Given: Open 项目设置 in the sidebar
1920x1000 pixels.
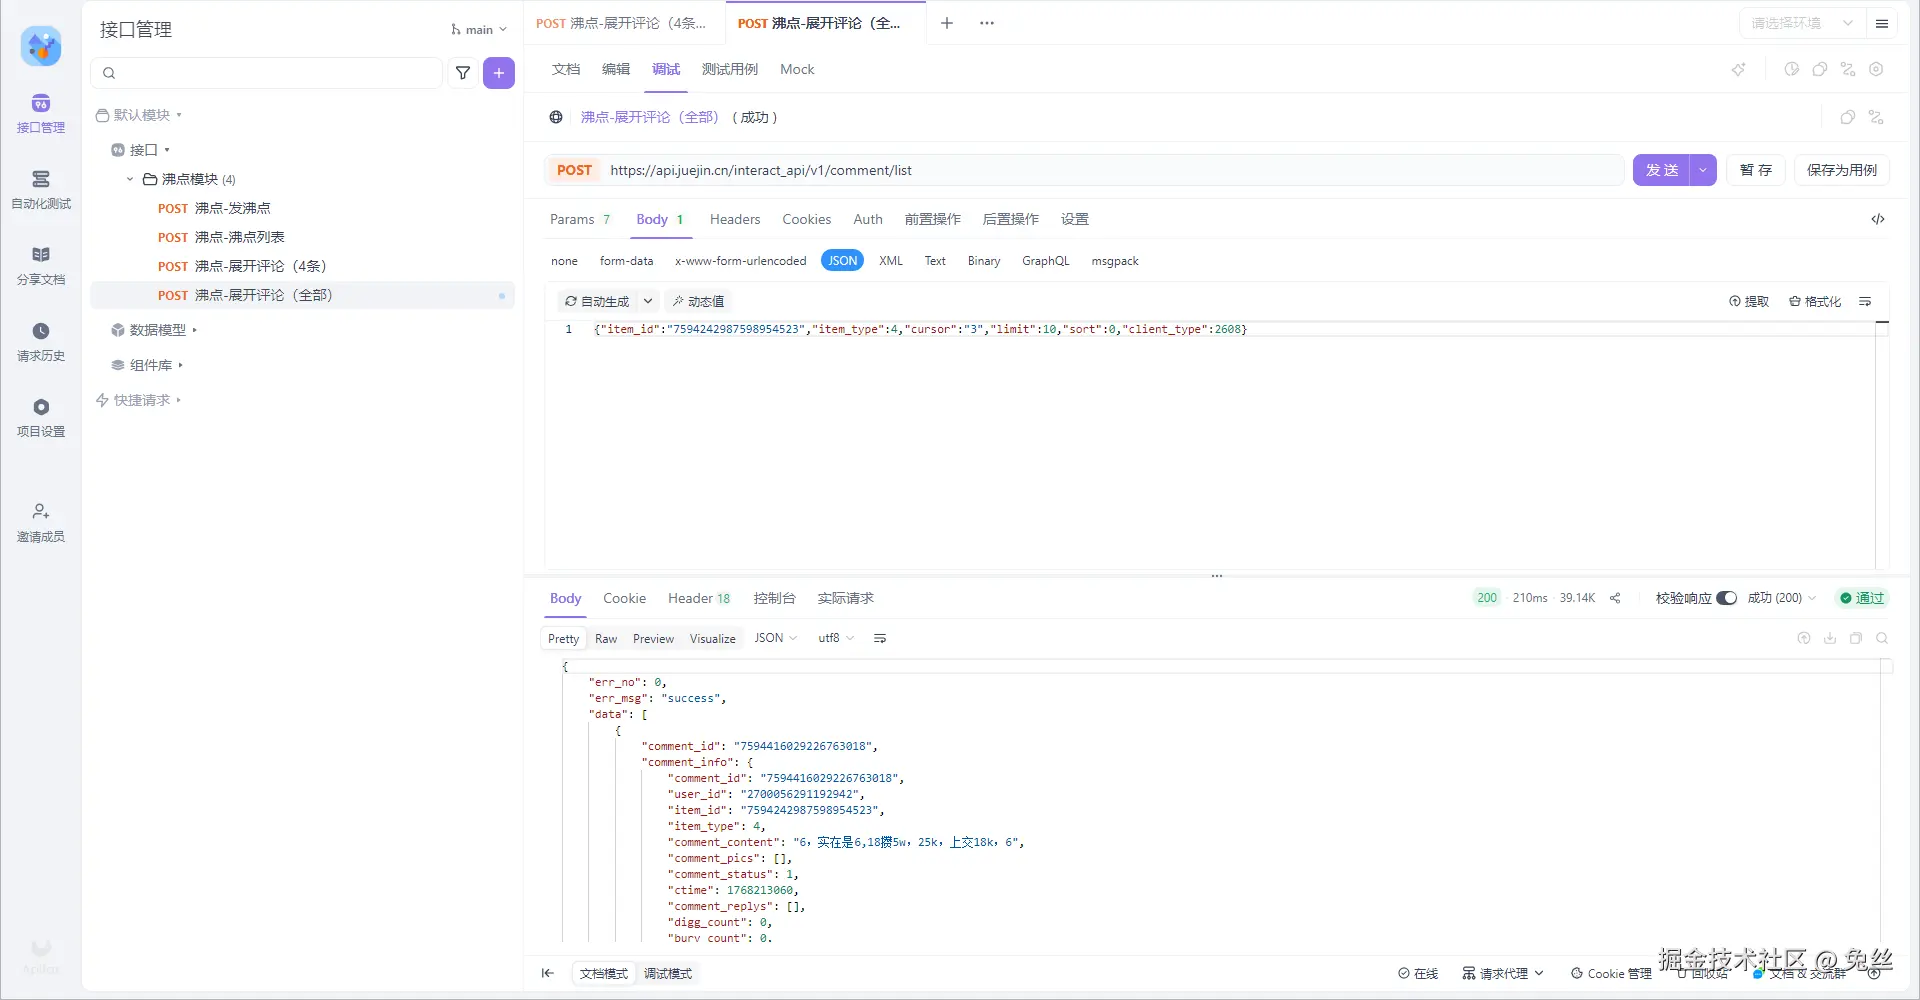Looking at the screenshot, I should coord(41,417).
